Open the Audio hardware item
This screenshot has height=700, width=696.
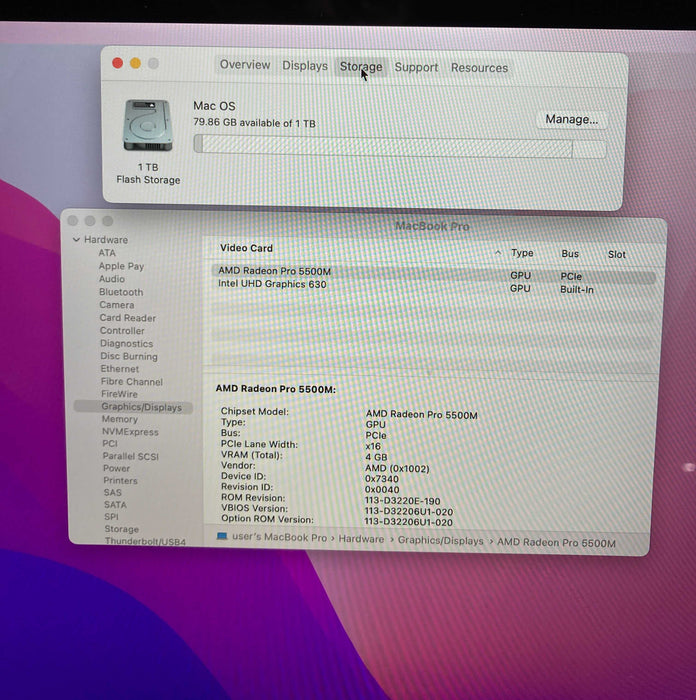(112, 279)
